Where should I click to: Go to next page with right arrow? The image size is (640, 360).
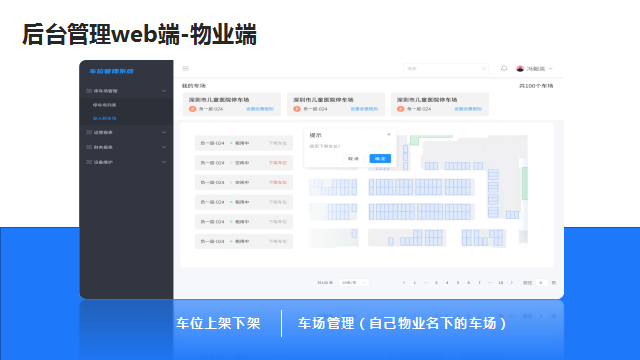click(511, 282)
